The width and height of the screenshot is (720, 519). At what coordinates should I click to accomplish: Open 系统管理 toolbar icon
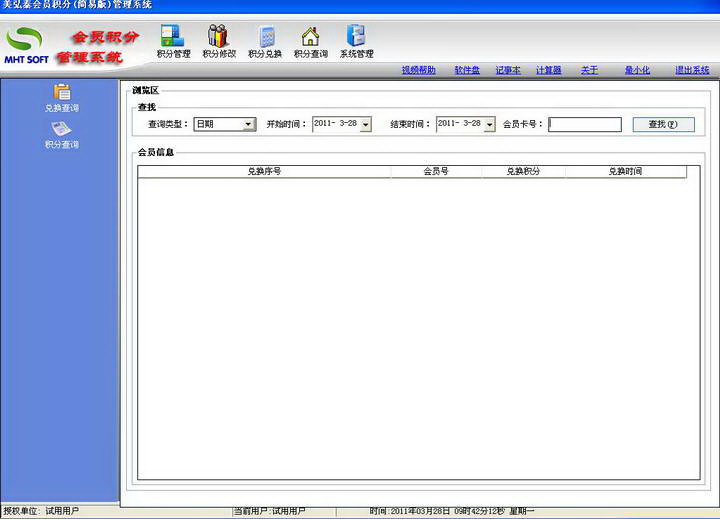coord(357,41)
